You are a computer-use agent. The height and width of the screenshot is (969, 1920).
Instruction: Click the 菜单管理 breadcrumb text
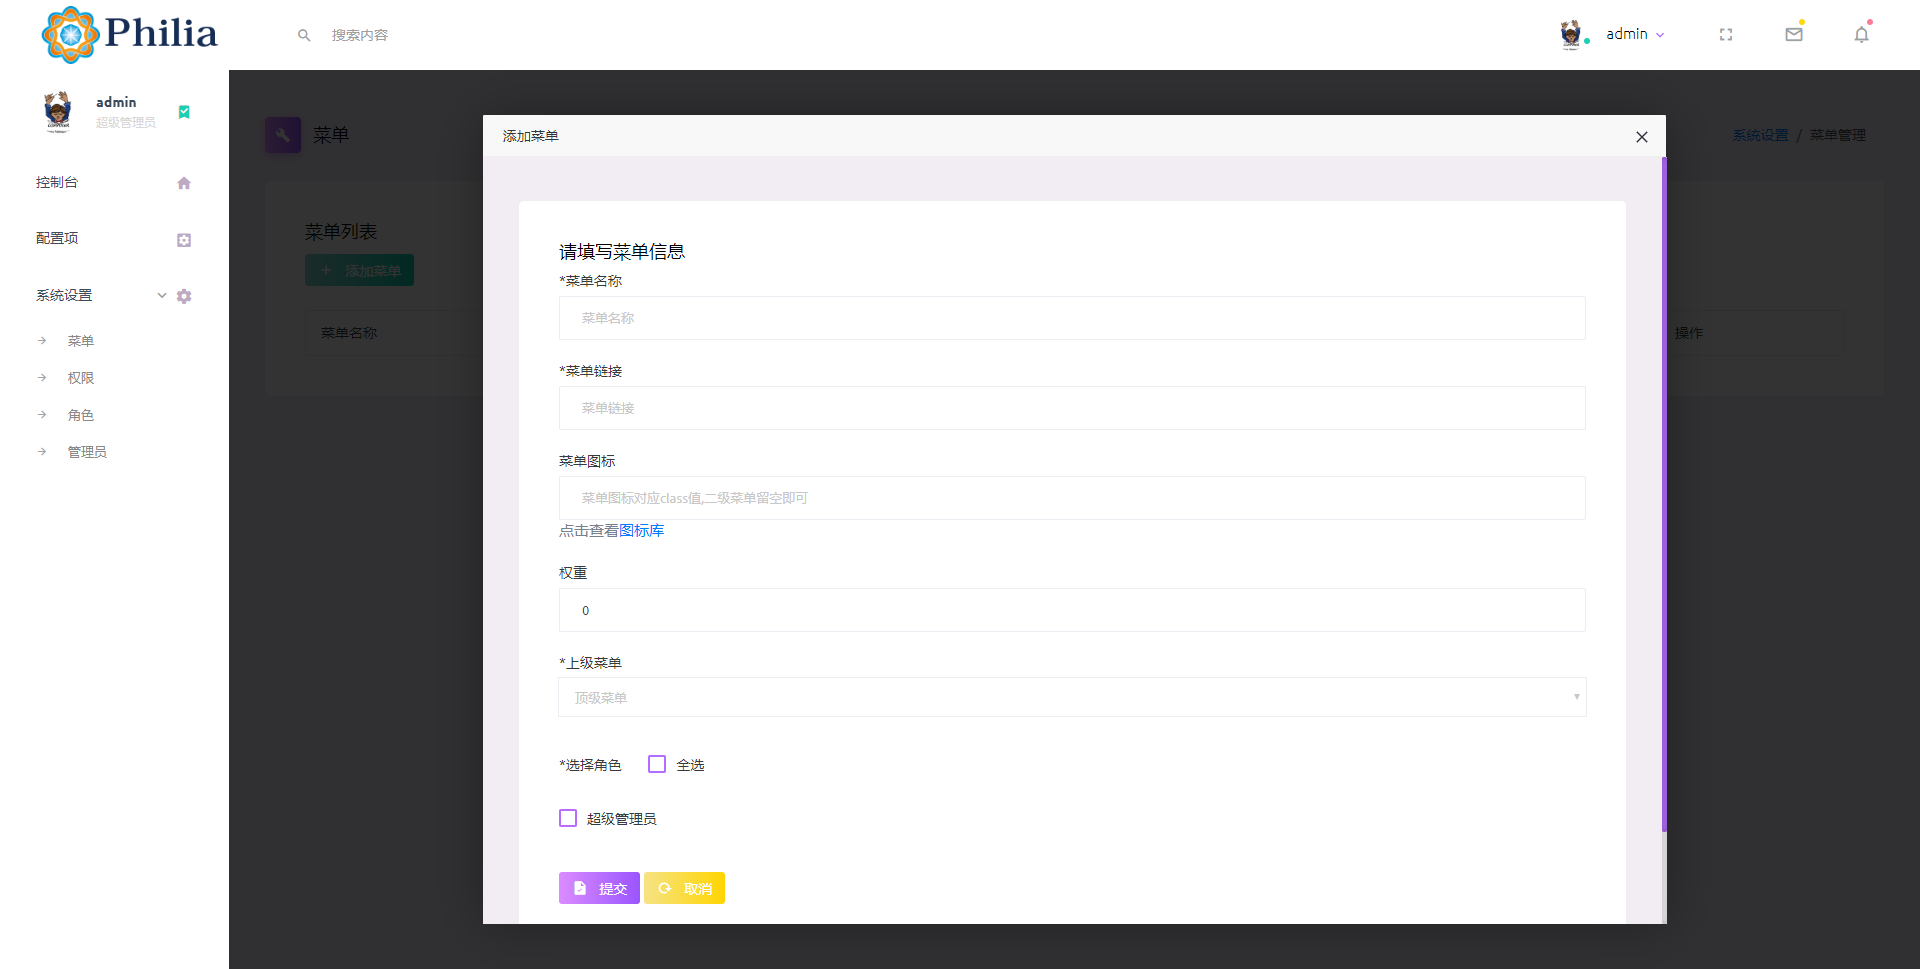tap(1838, 135)
